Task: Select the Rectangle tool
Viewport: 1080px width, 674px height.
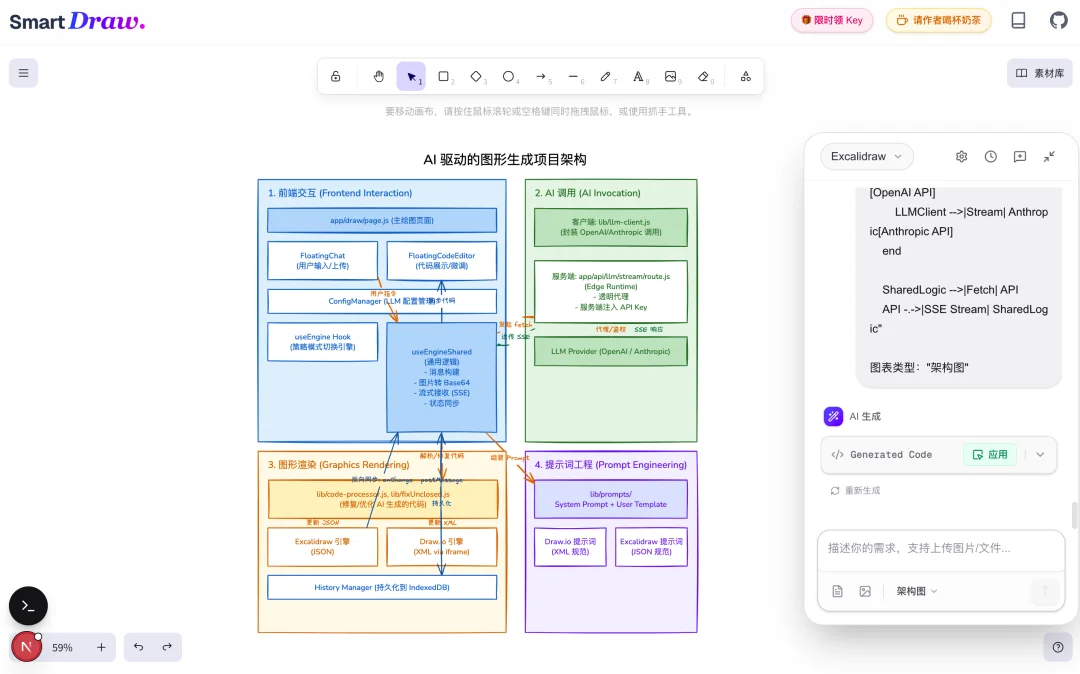Action: tap(443, 76)
